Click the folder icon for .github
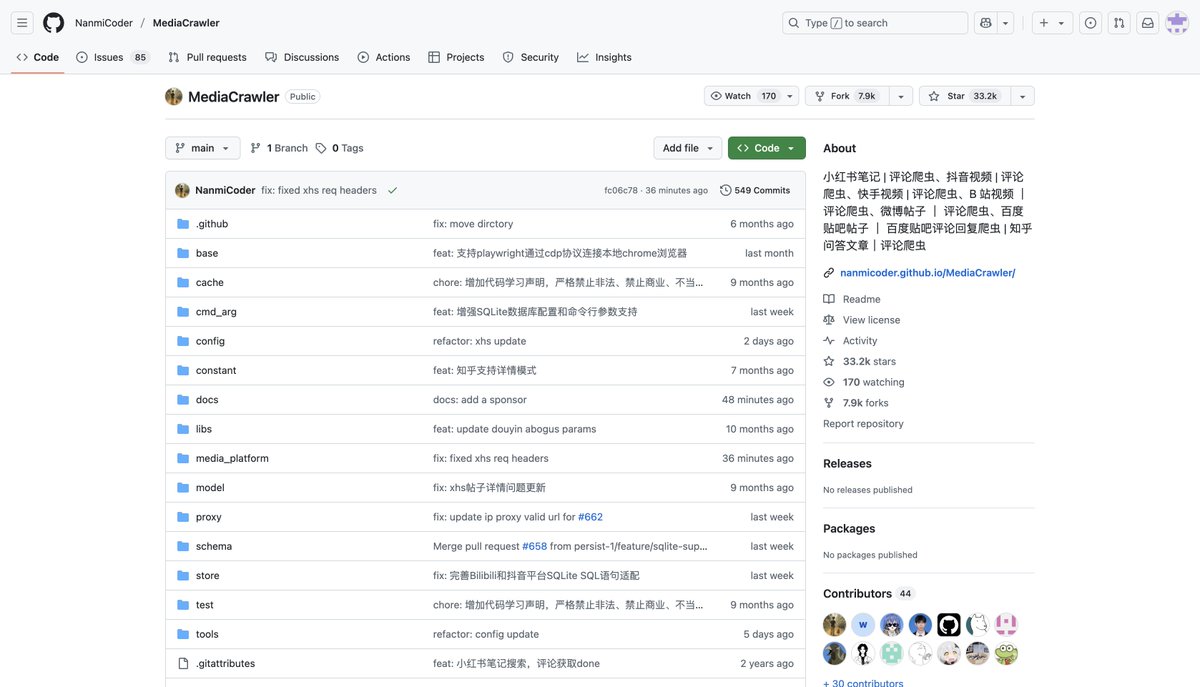This screenshot has width=1200, height=687. (x=183, y=224)
